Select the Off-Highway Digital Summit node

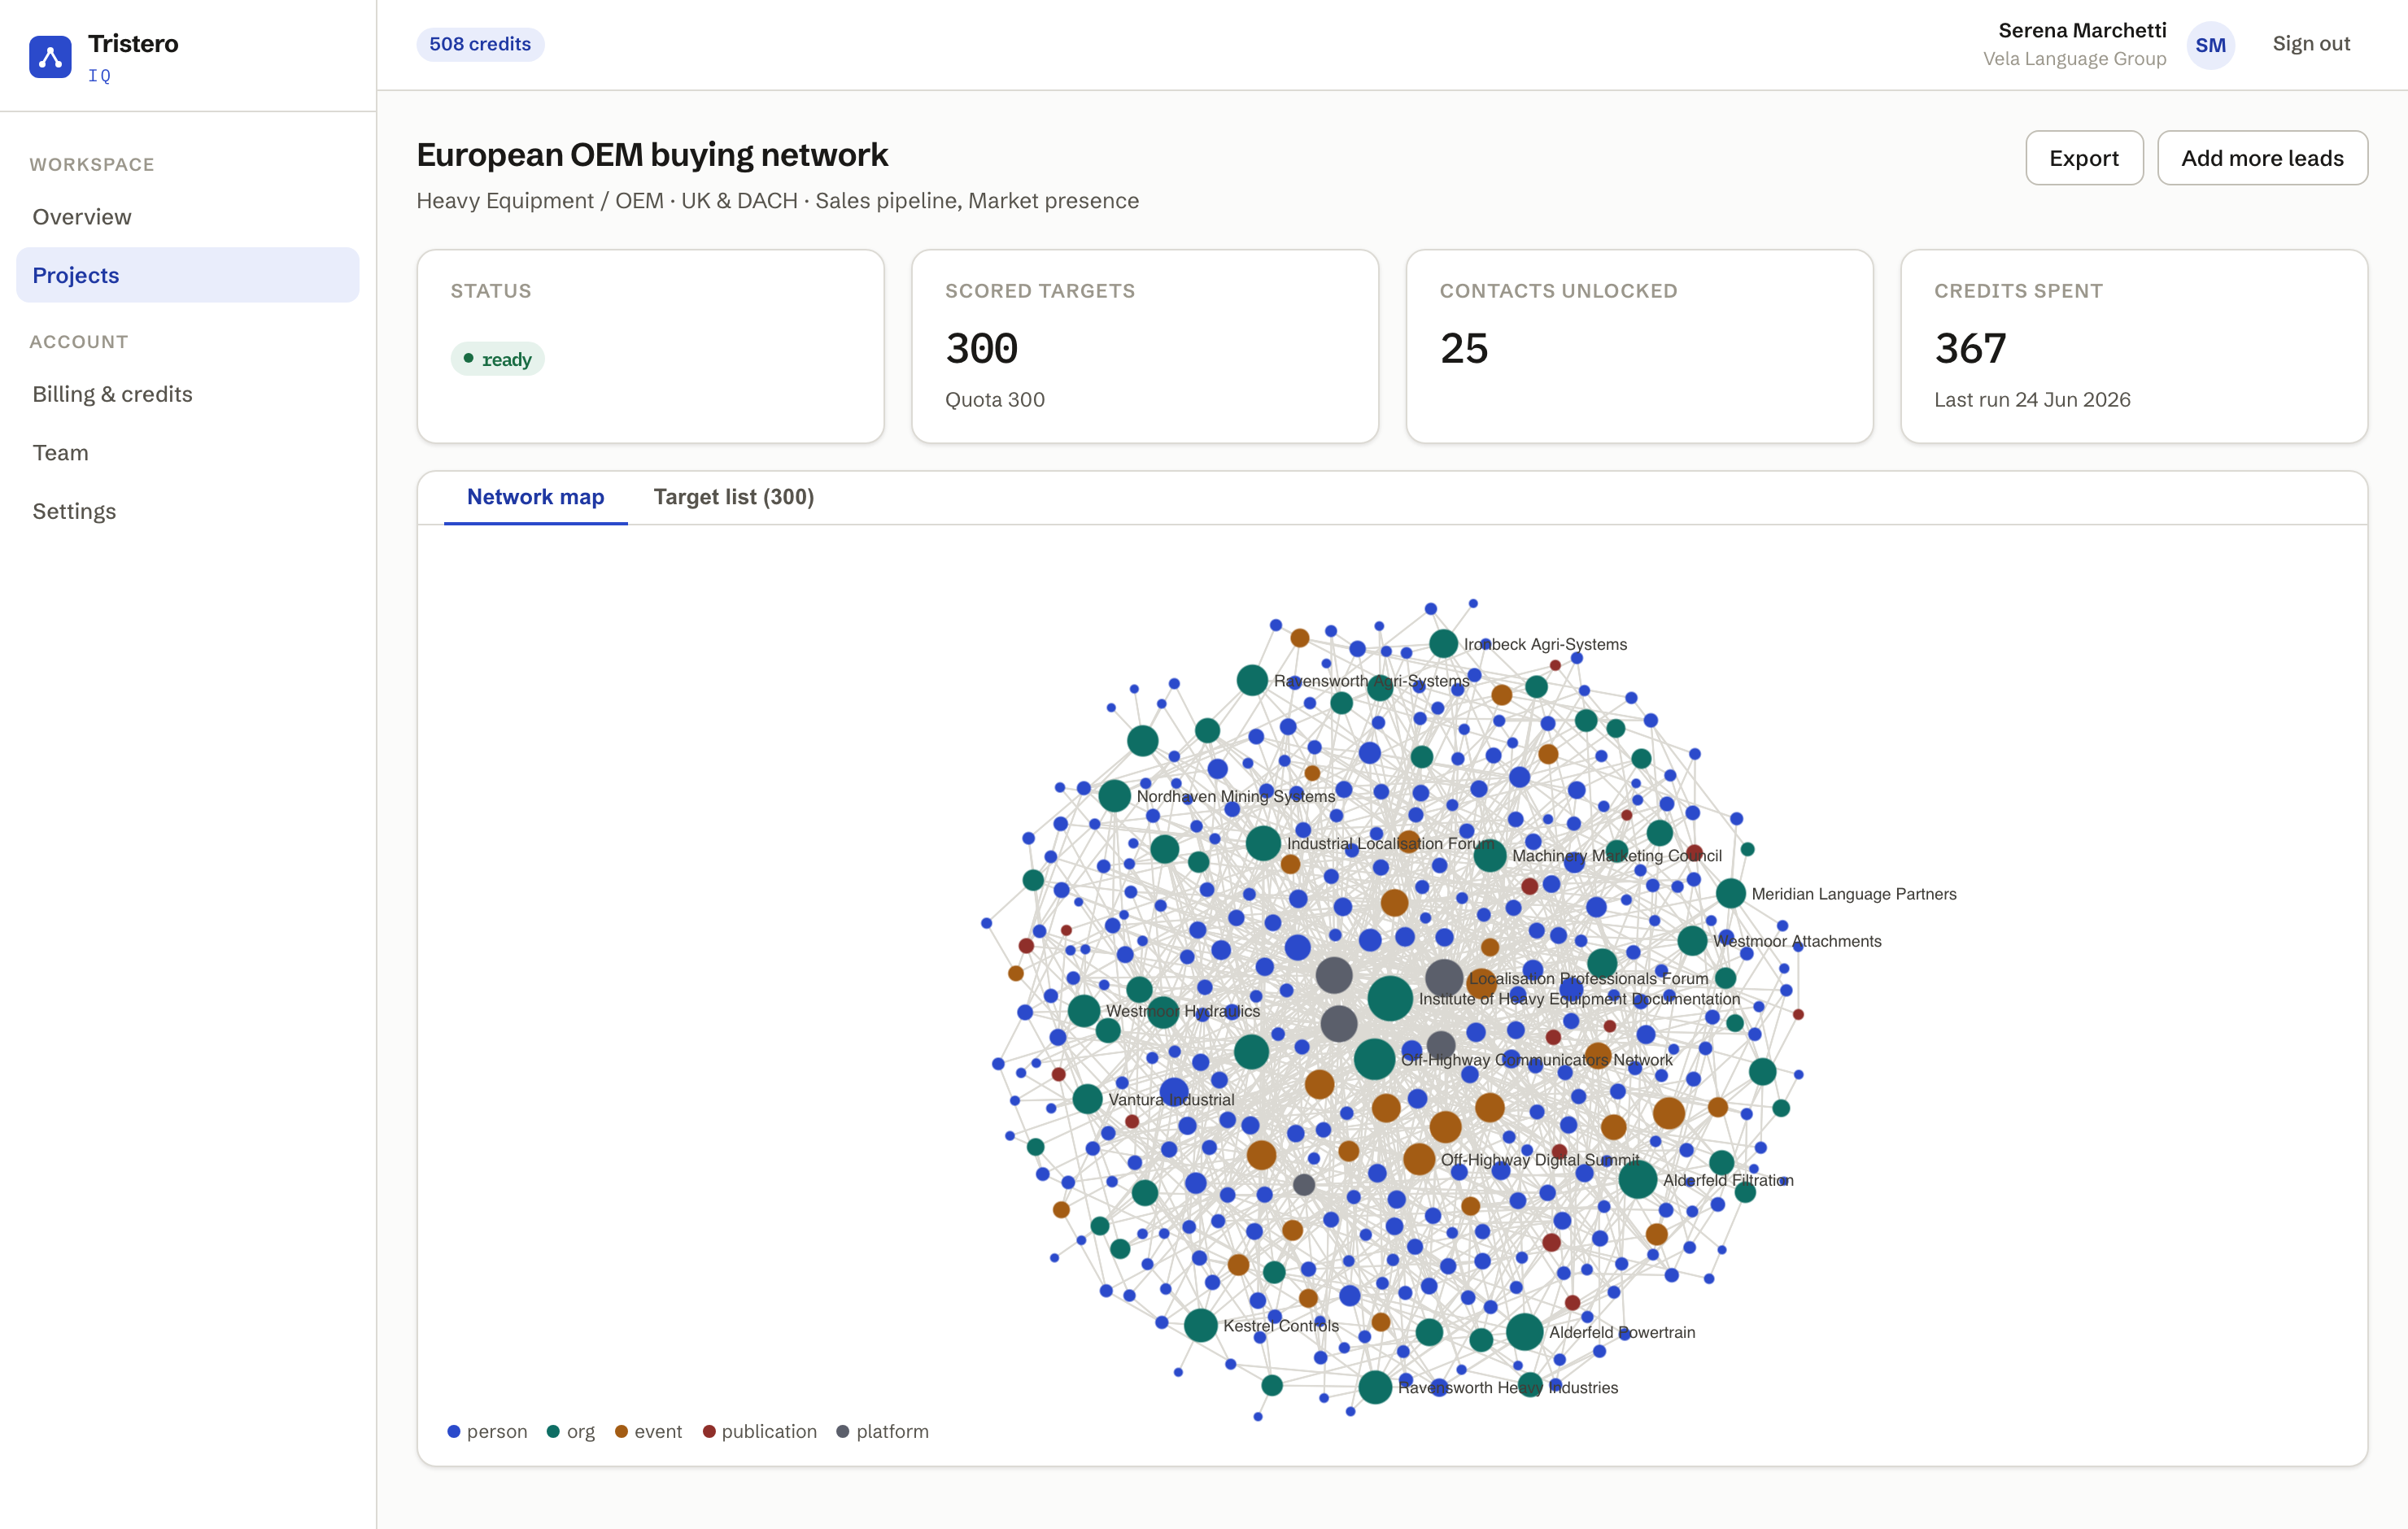coord(1419,1159)
